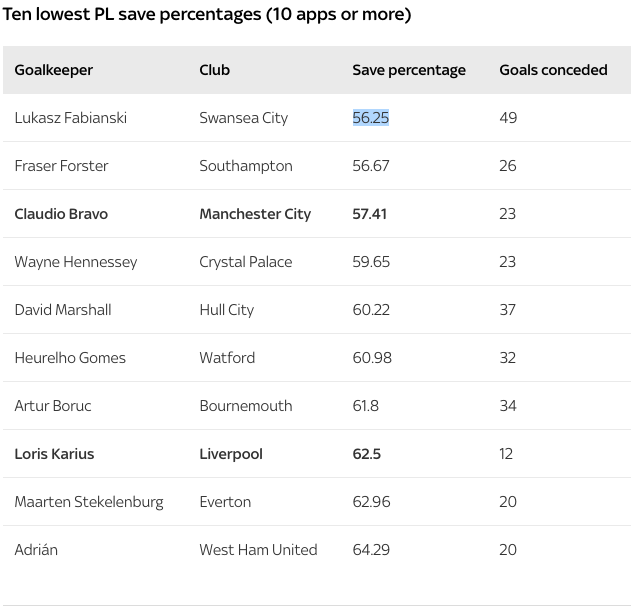Click the highlighted 56.25 save percentage
641x606 pixels.
[x=371, y=118]
